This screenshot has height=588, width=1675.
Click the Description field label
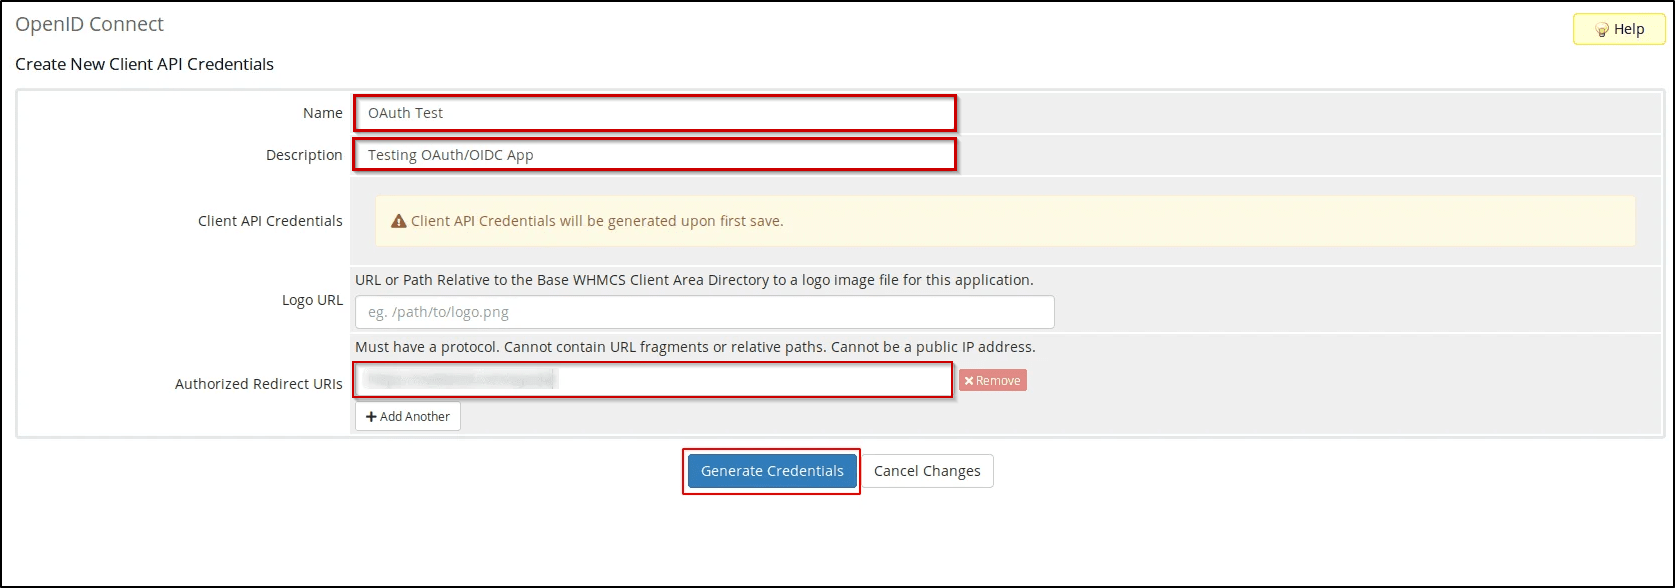point(303,155)
